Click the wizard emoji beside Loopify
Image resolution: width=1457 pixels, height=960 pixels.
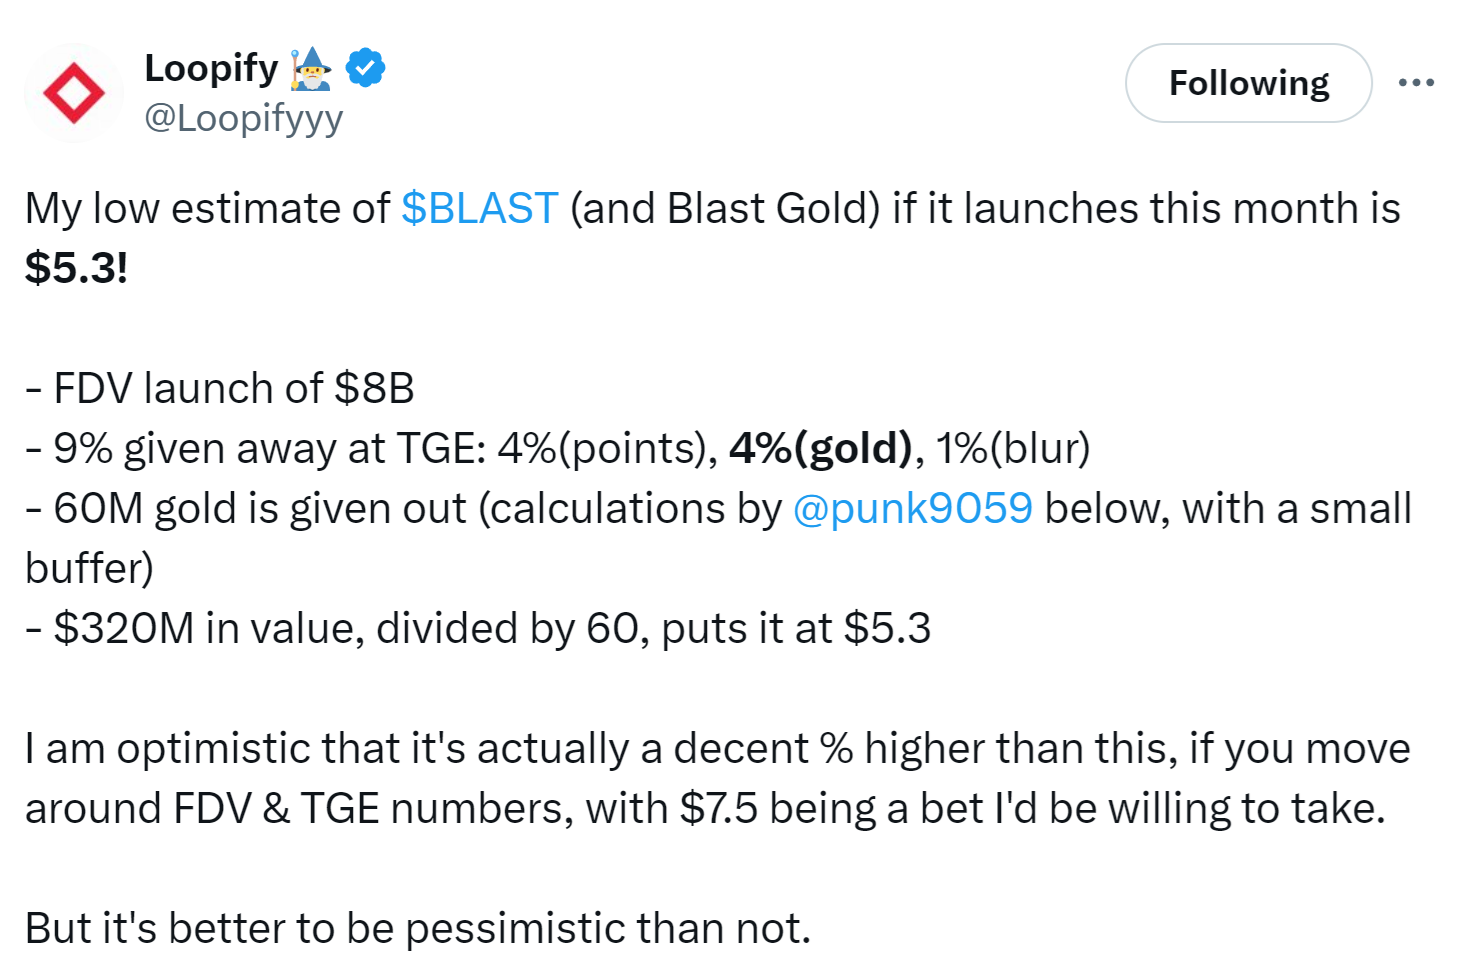[311, 68]
